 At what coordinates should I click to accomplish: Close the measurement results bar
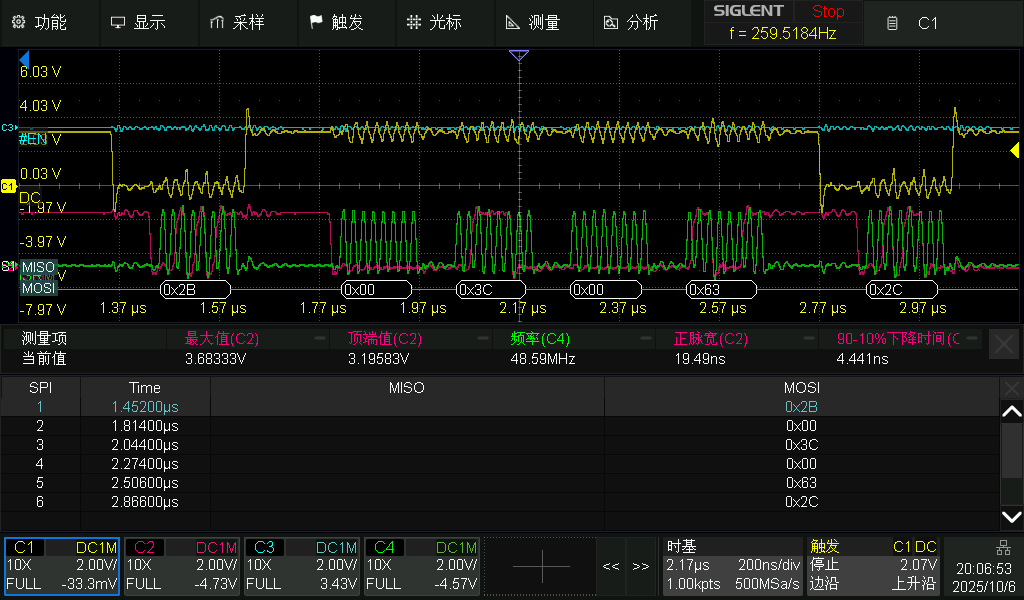point(1004,345)
